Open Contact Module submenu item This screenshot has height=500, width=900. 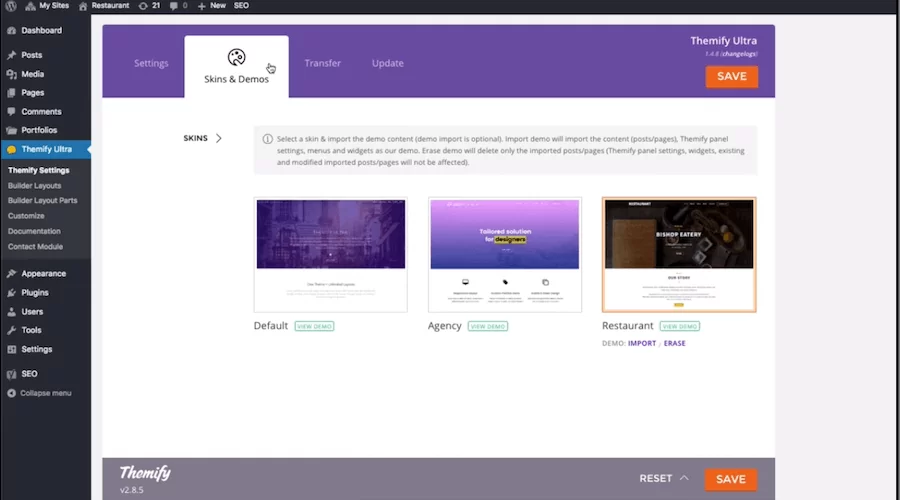pyautogui.click(x=35, y=246)
